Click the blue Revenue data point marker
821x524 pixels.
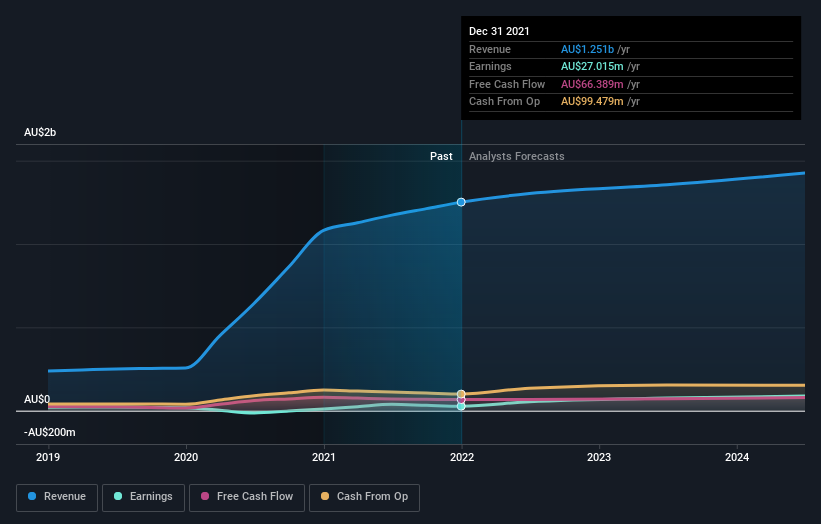[461, 202]
